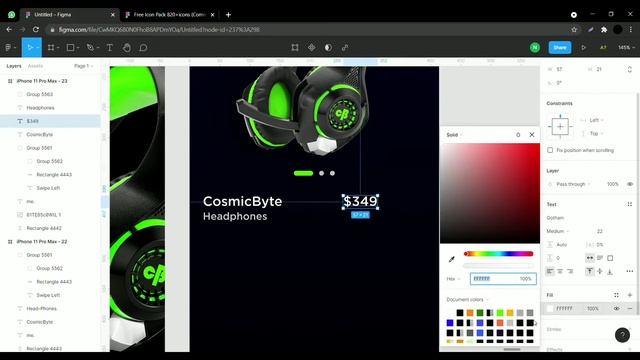
Task: Go back in browser
Action: 9,29
